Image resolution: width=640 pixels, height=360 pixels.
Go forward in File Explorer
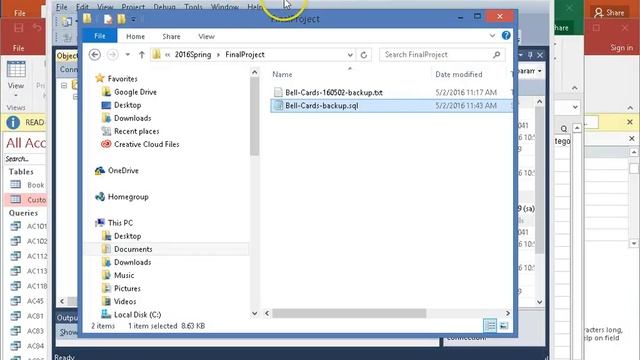[x=112, y=54]
